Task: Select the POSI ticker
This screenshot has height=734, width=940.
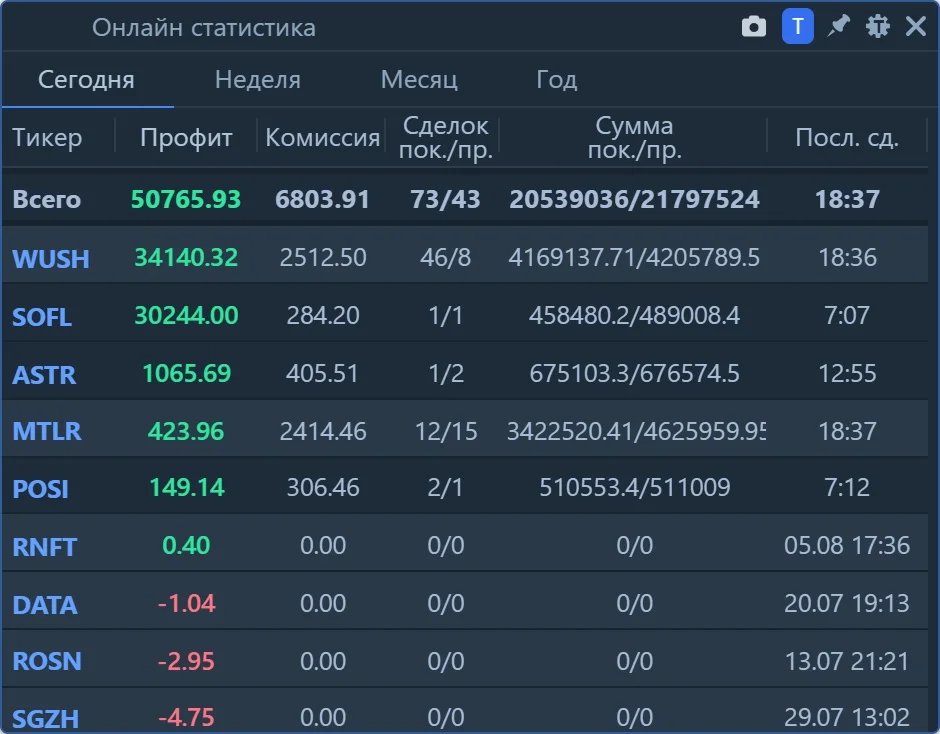Action: [40, 489]
